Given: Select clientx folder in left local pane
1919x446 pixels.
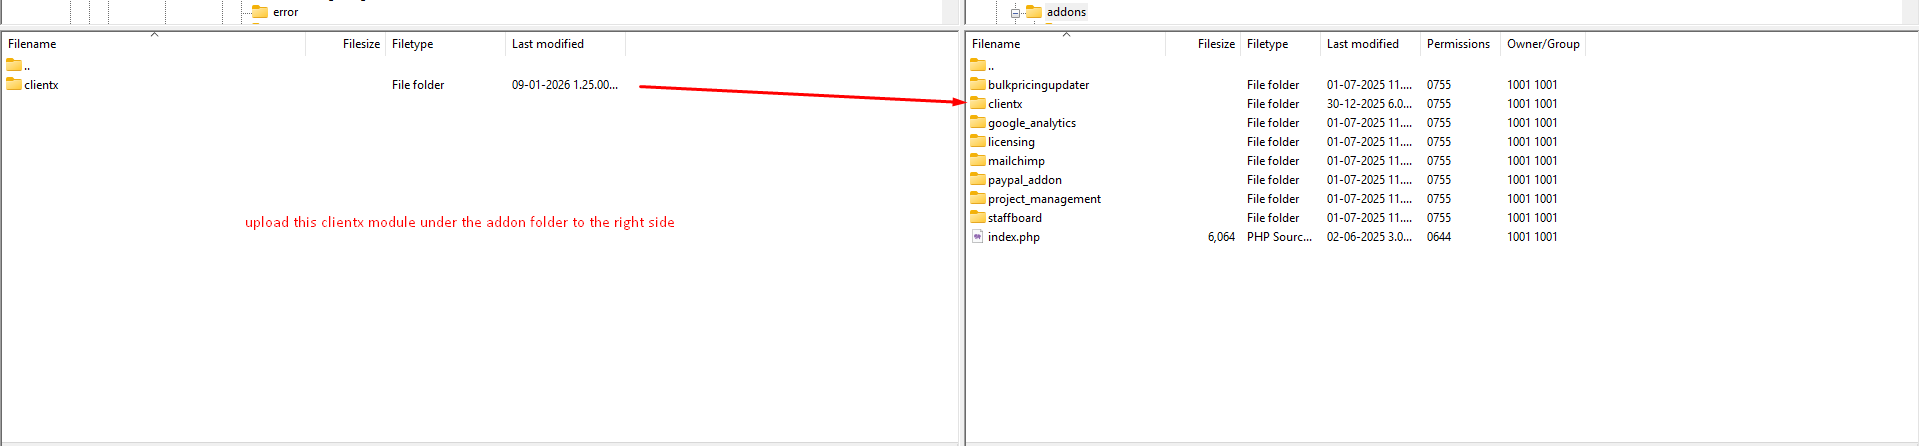Looking at the screenshot, I should pos(41,85).
